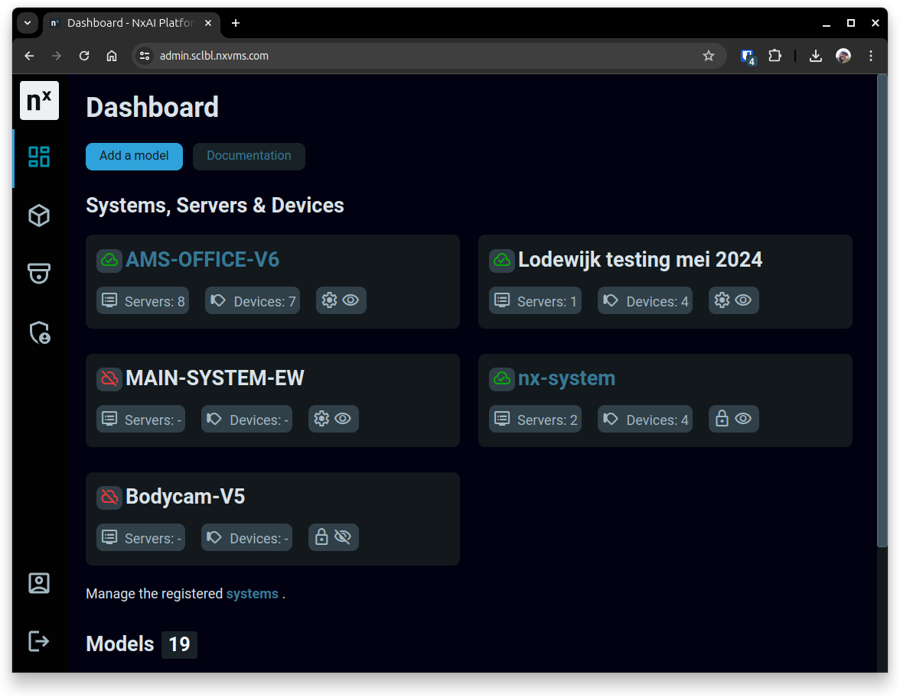Click the Add a model button
Image resolution: width=900 pixels, height=697 pixels.
(134, 156)
